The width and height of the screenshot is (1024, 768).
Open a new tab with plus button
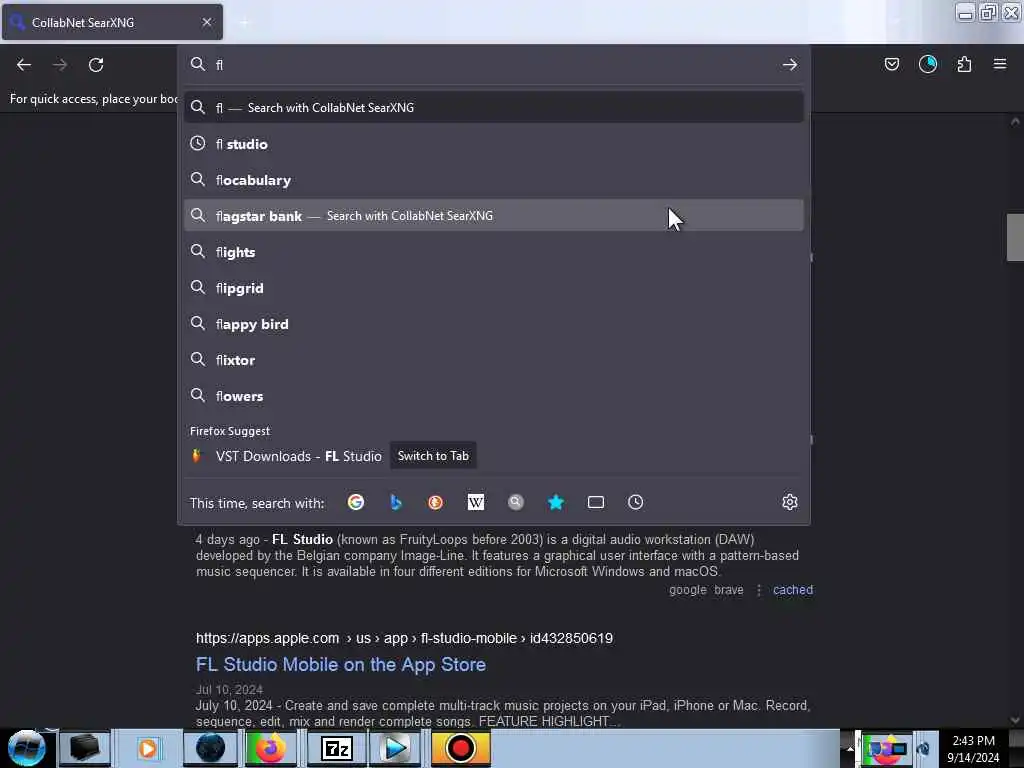(245, 23)
